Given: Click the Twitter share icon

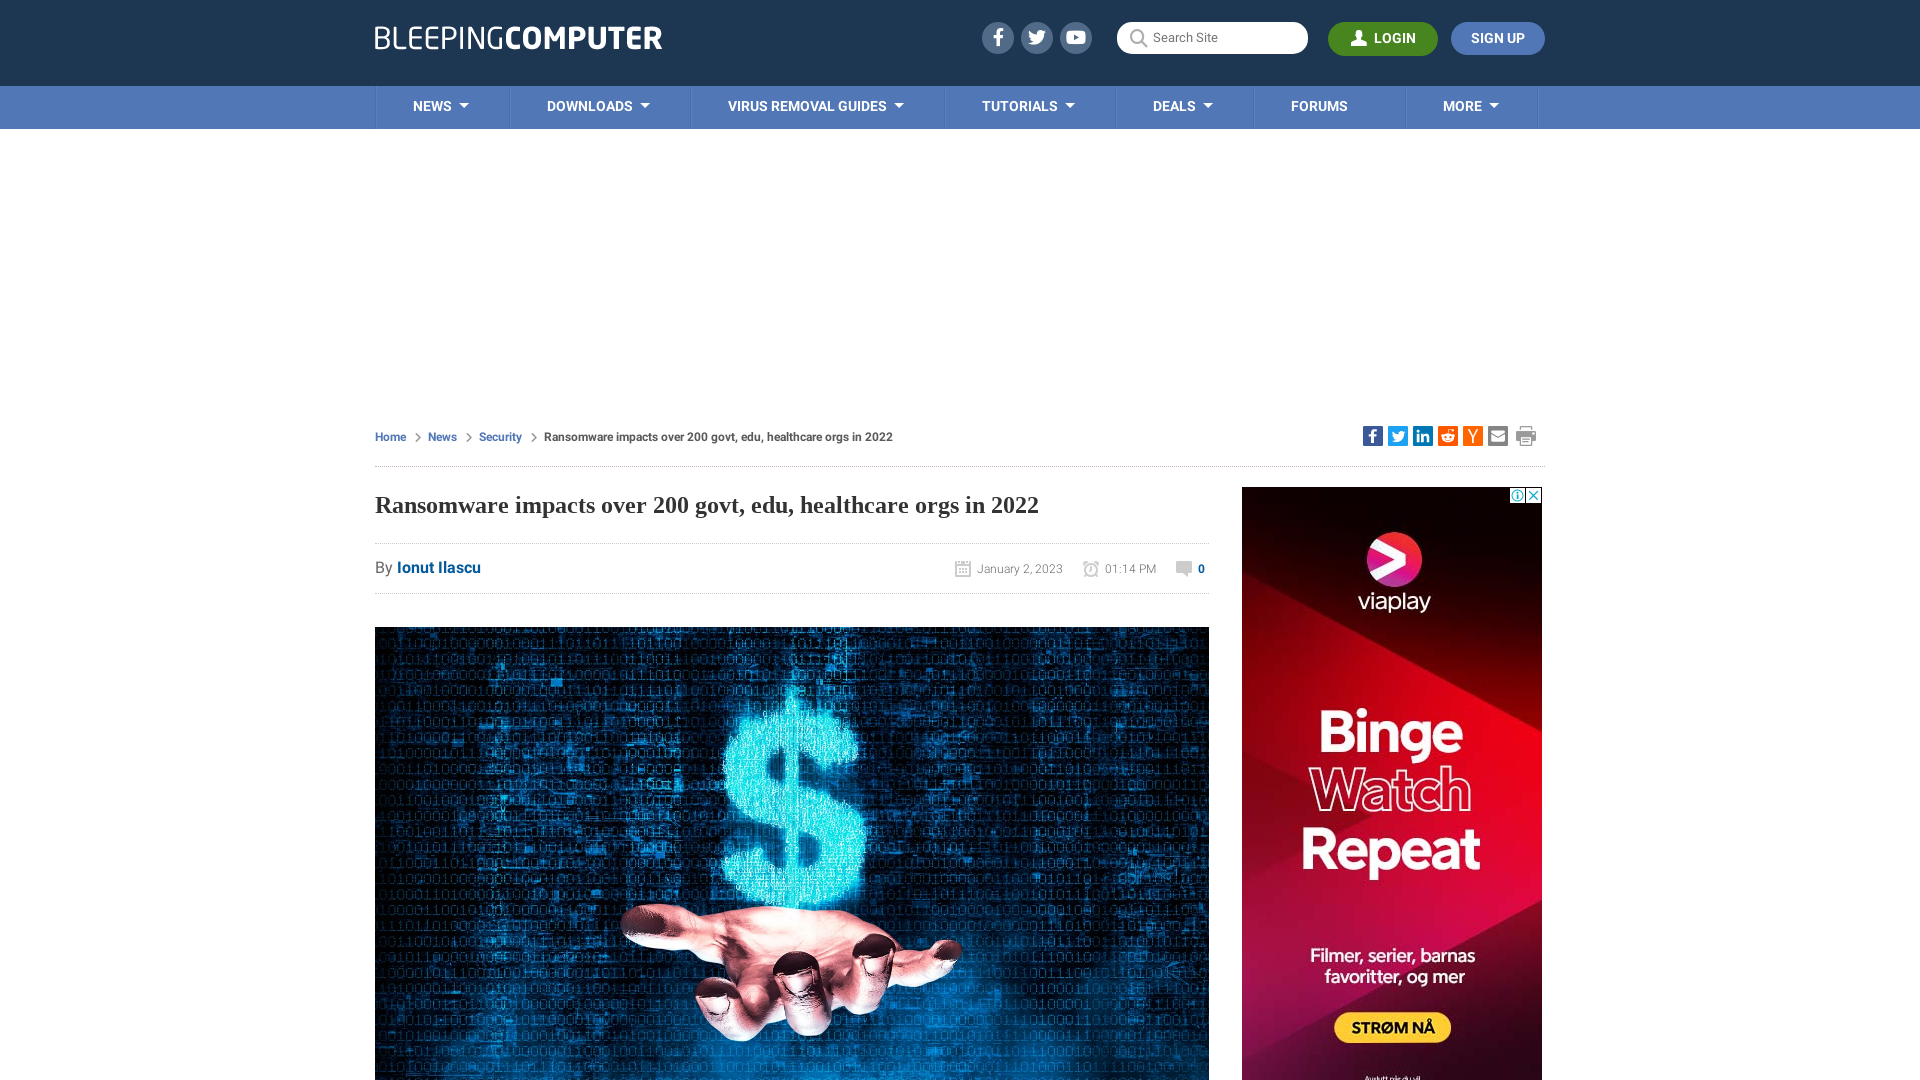Looking at the screenshot, I should pos(1396,435).
